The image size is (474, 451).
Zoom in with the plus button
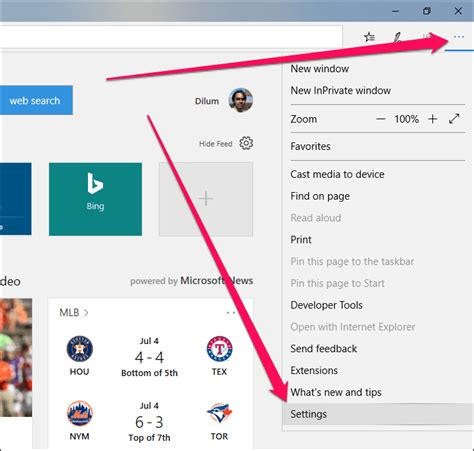[433, 119]
